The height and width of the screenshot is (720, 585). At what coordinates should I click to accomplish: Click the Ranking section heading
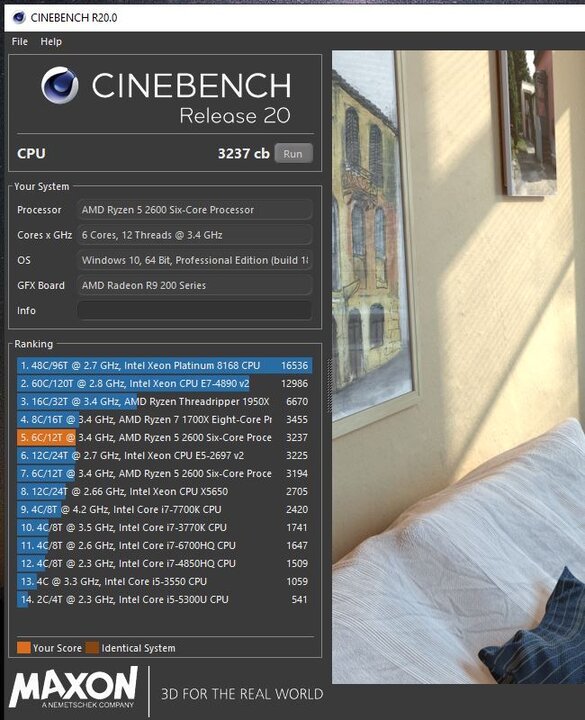pyautogui.click(x=34, y=344)
